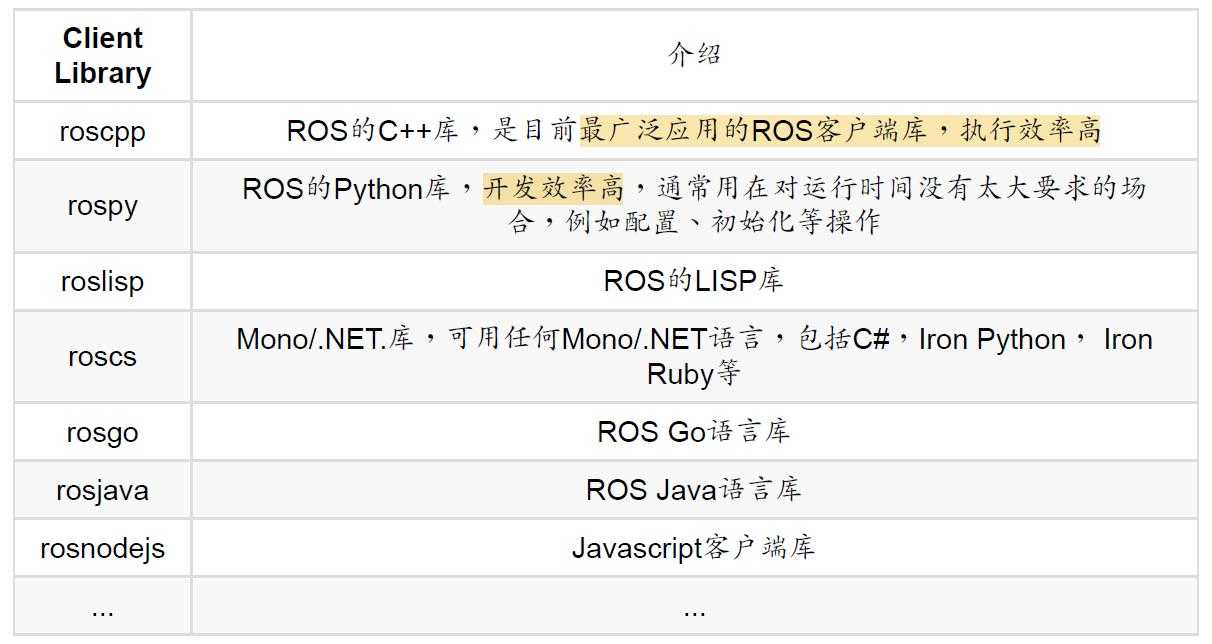Click the ROS的LISP库 description cell

tap(694, 281)
